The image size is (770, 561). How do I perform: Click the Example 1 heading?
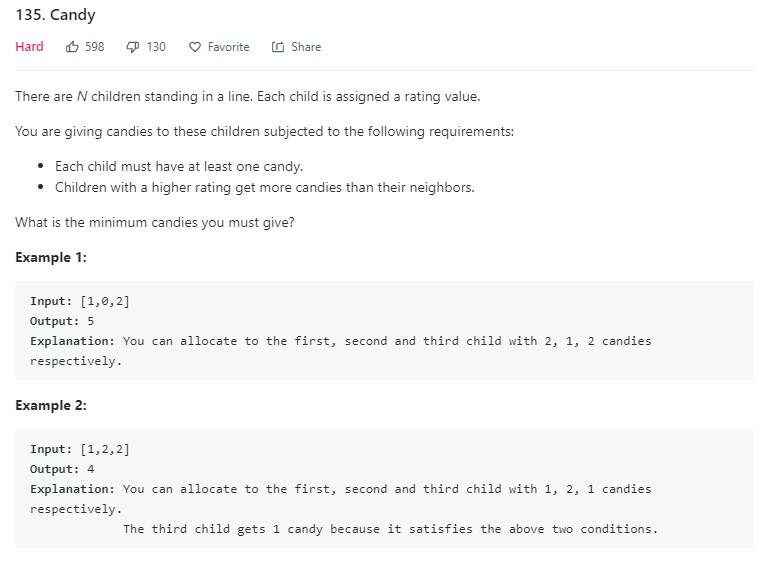coord(51,257)
